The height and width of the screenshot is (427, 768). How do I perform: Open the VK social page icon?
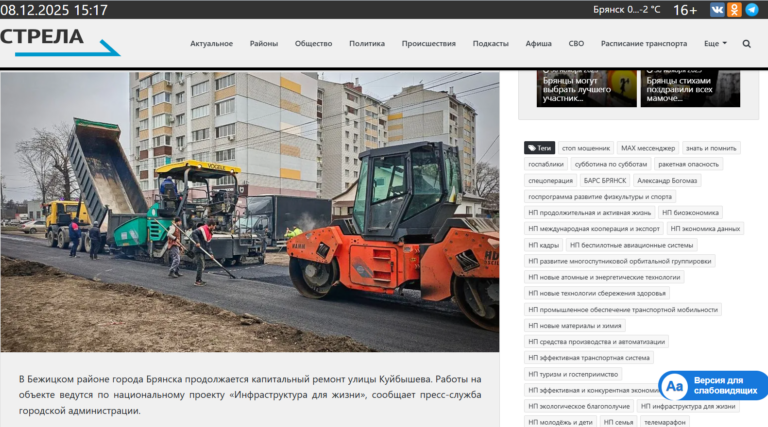717,10
